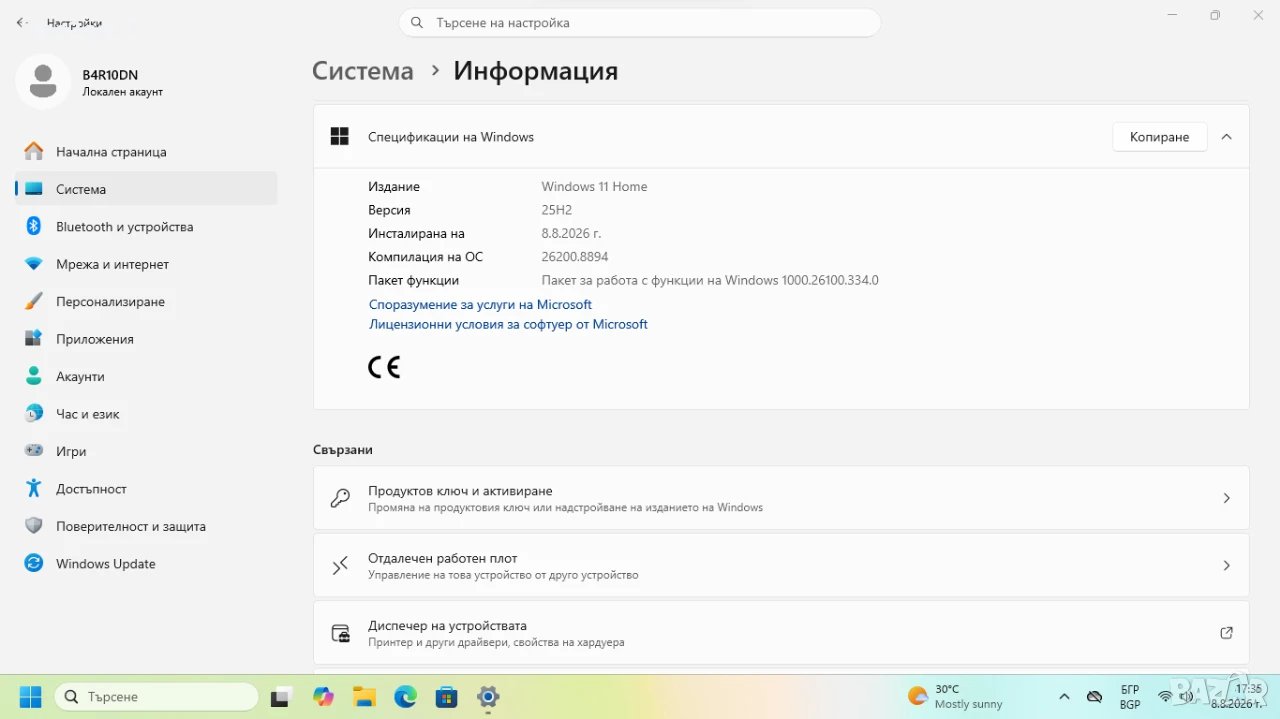The width and height of the screenshot is (1280, 719).
Task: Close the Settings window
Action: click(x=1259, y=15)
